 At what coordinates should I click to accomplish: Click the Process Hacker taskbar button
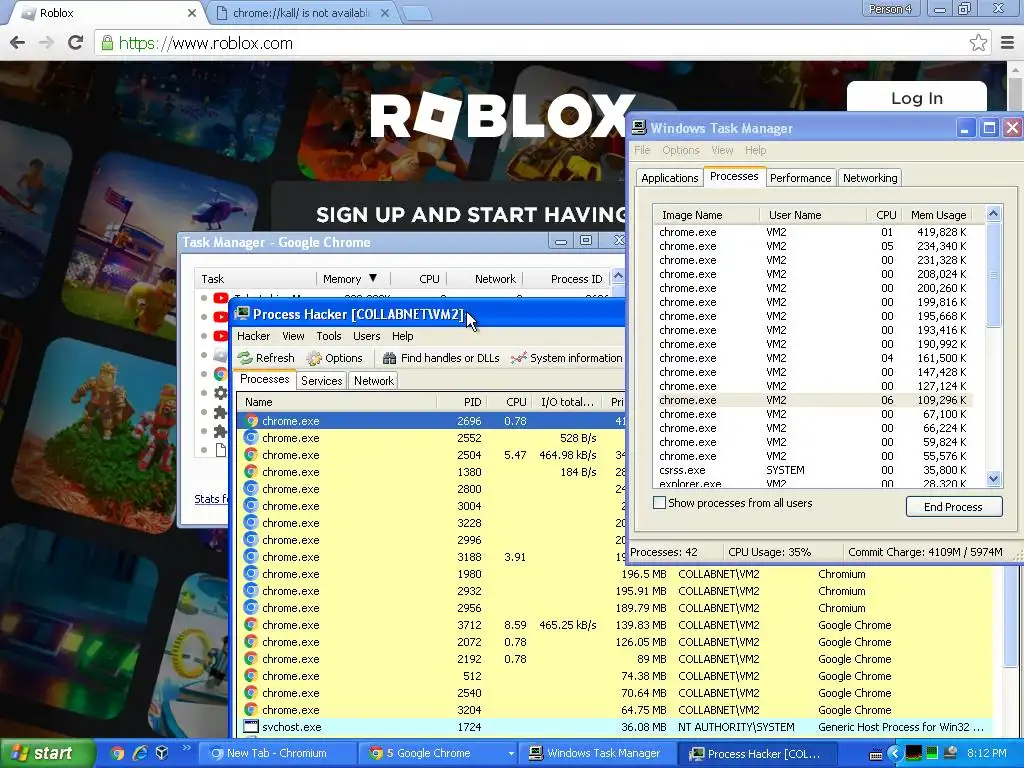(x=756, y=754)
